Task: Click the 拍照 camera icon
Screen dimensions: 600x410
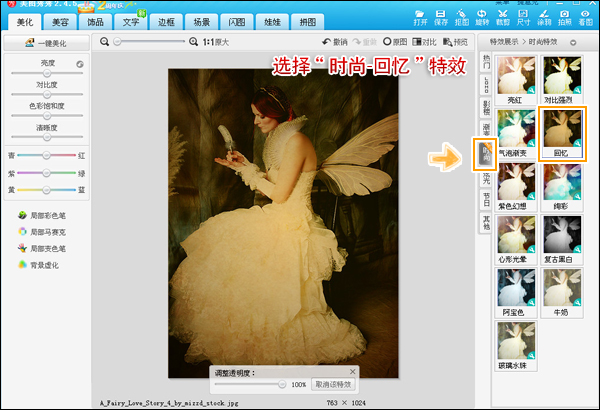Action: point(566,13)
